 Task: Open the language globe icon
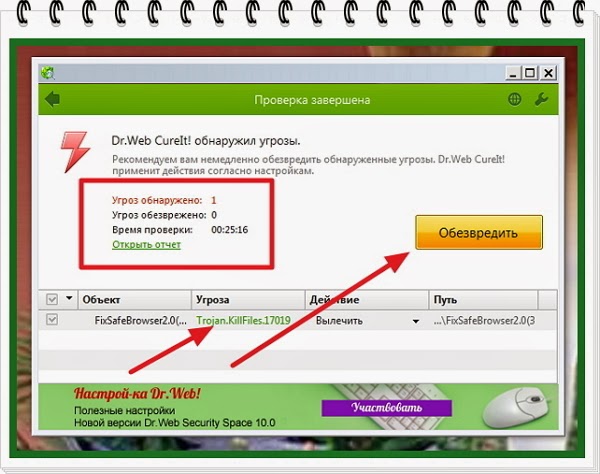(x=514, y=99)
